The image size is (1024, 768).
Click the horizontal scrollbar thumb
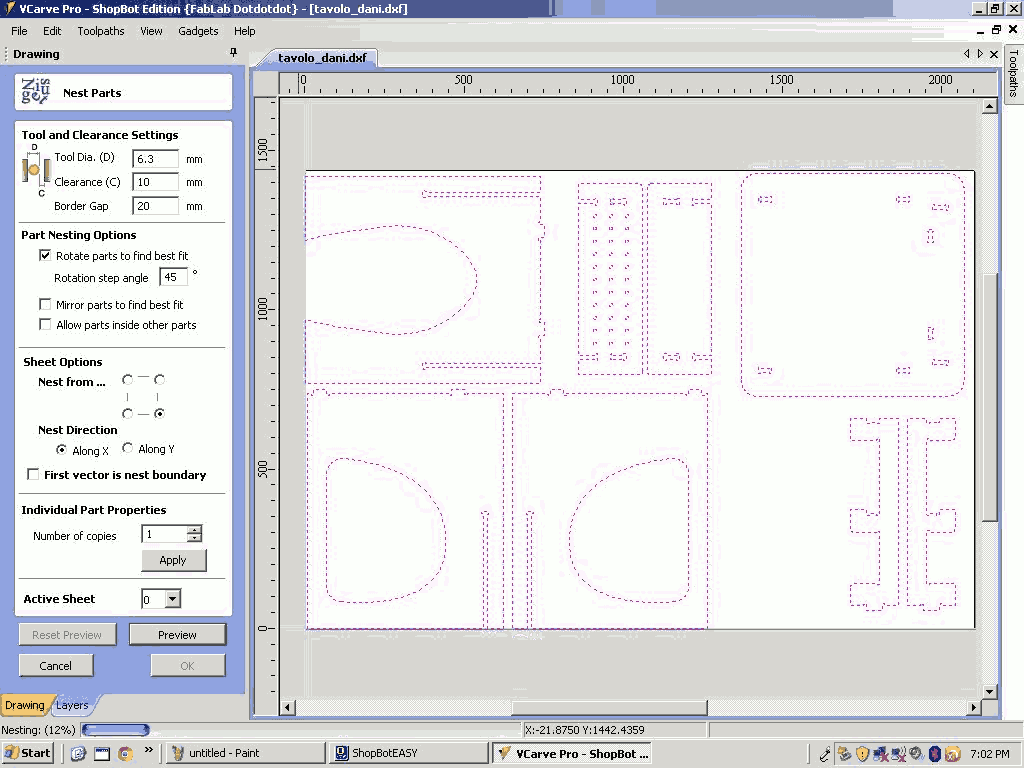609,707
